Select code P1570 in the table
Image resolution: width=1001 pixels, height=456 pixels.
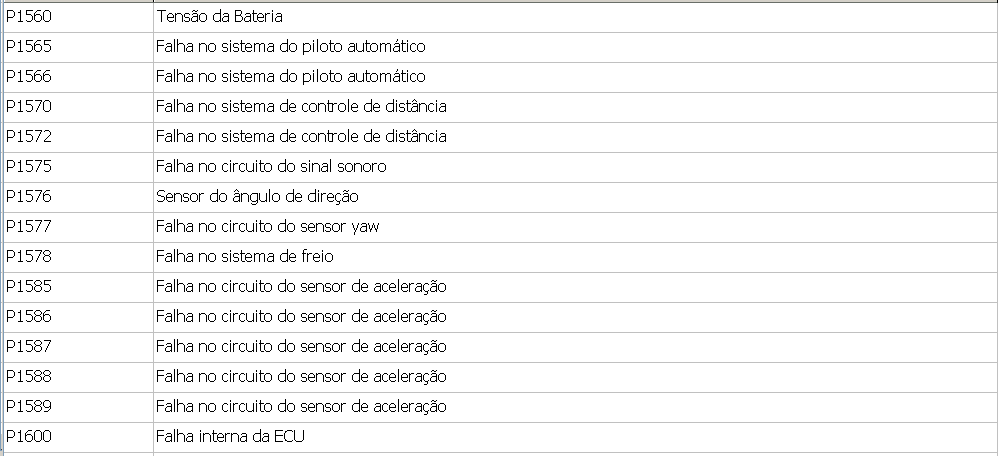coord(29,107)
